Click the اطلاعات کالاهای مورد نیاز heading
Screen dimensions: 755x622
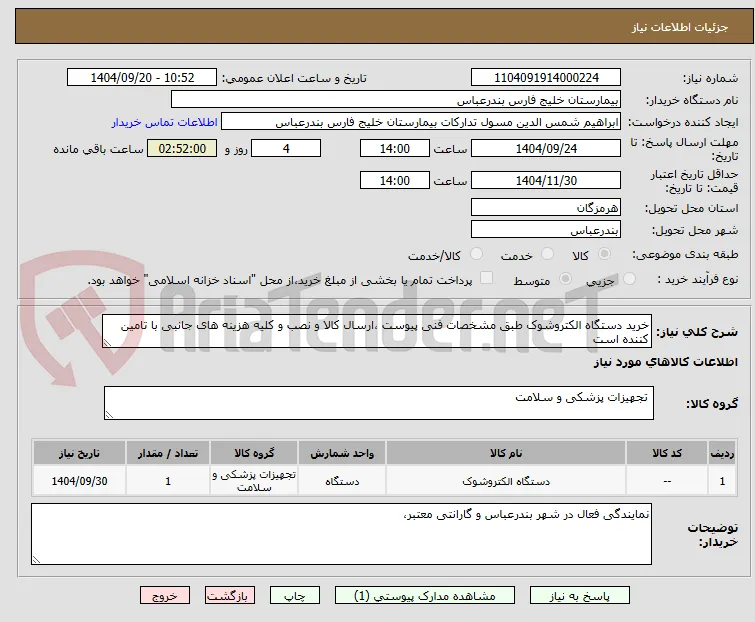[665, 363]
